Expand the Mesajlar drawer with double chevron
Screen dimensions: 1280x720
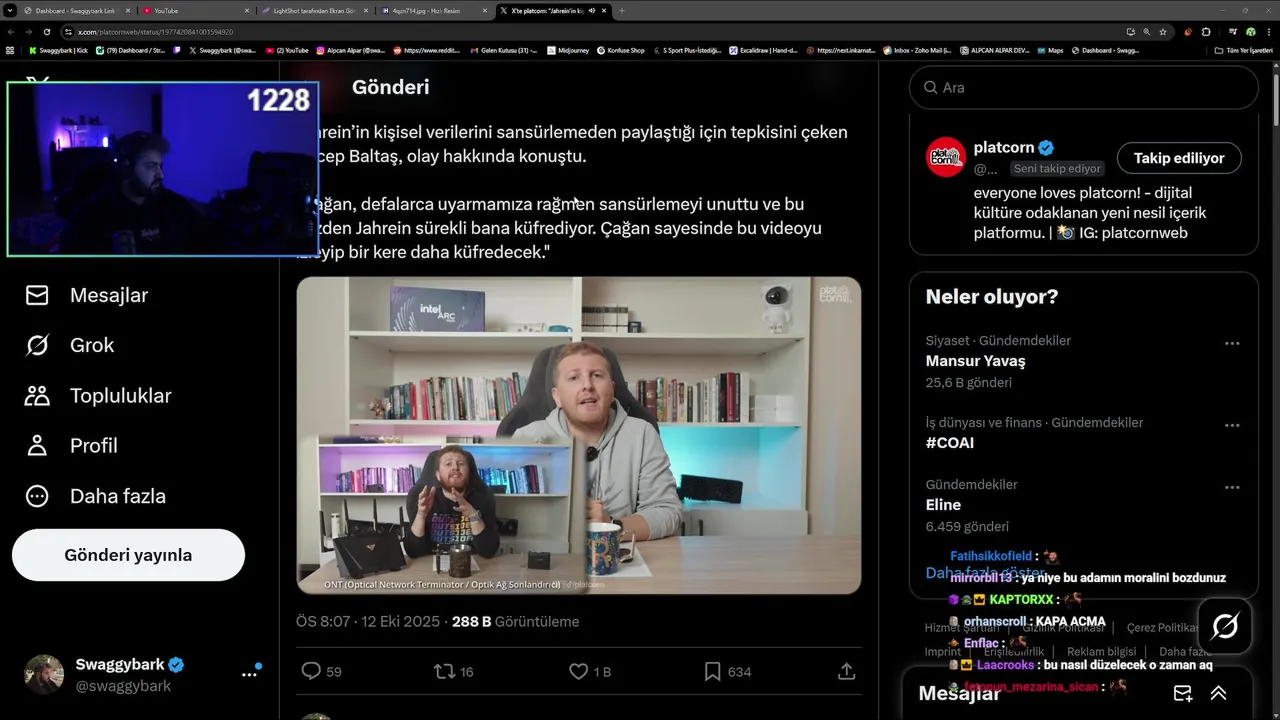[1219, 693]
